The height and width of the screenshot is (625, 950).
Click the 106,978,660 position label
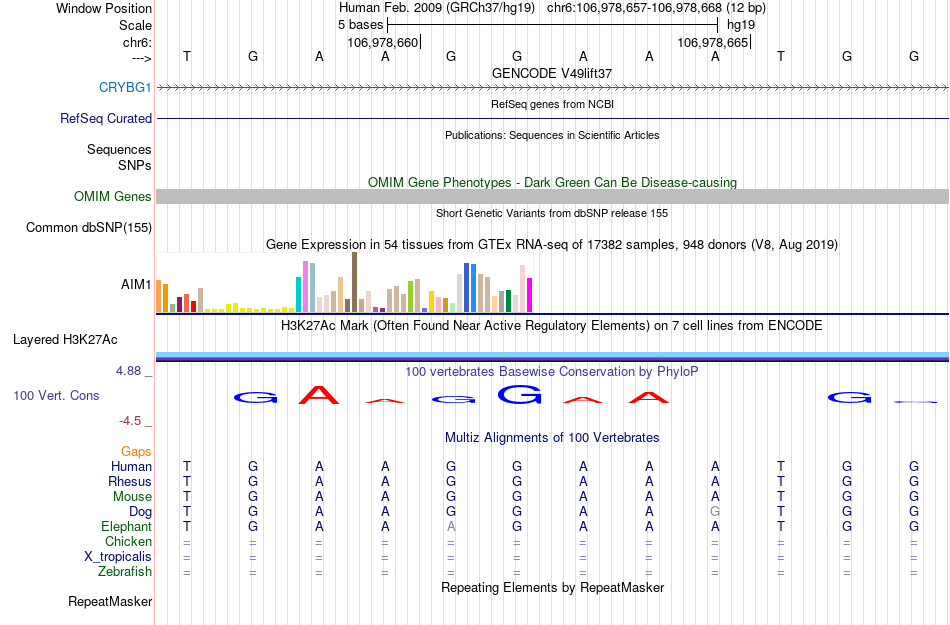383,42
